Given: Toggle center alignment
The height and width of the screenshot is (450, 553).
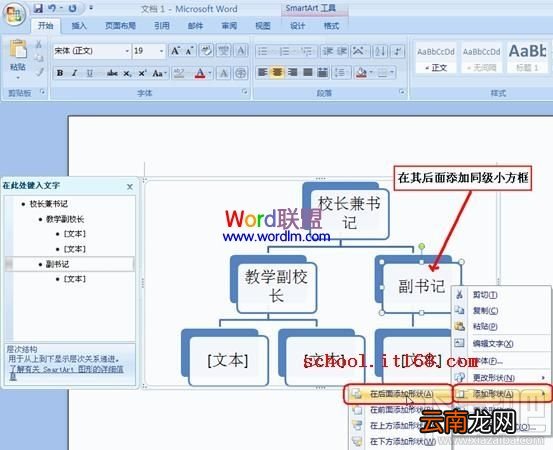Looking at the screenshot, I should [278, 73].
